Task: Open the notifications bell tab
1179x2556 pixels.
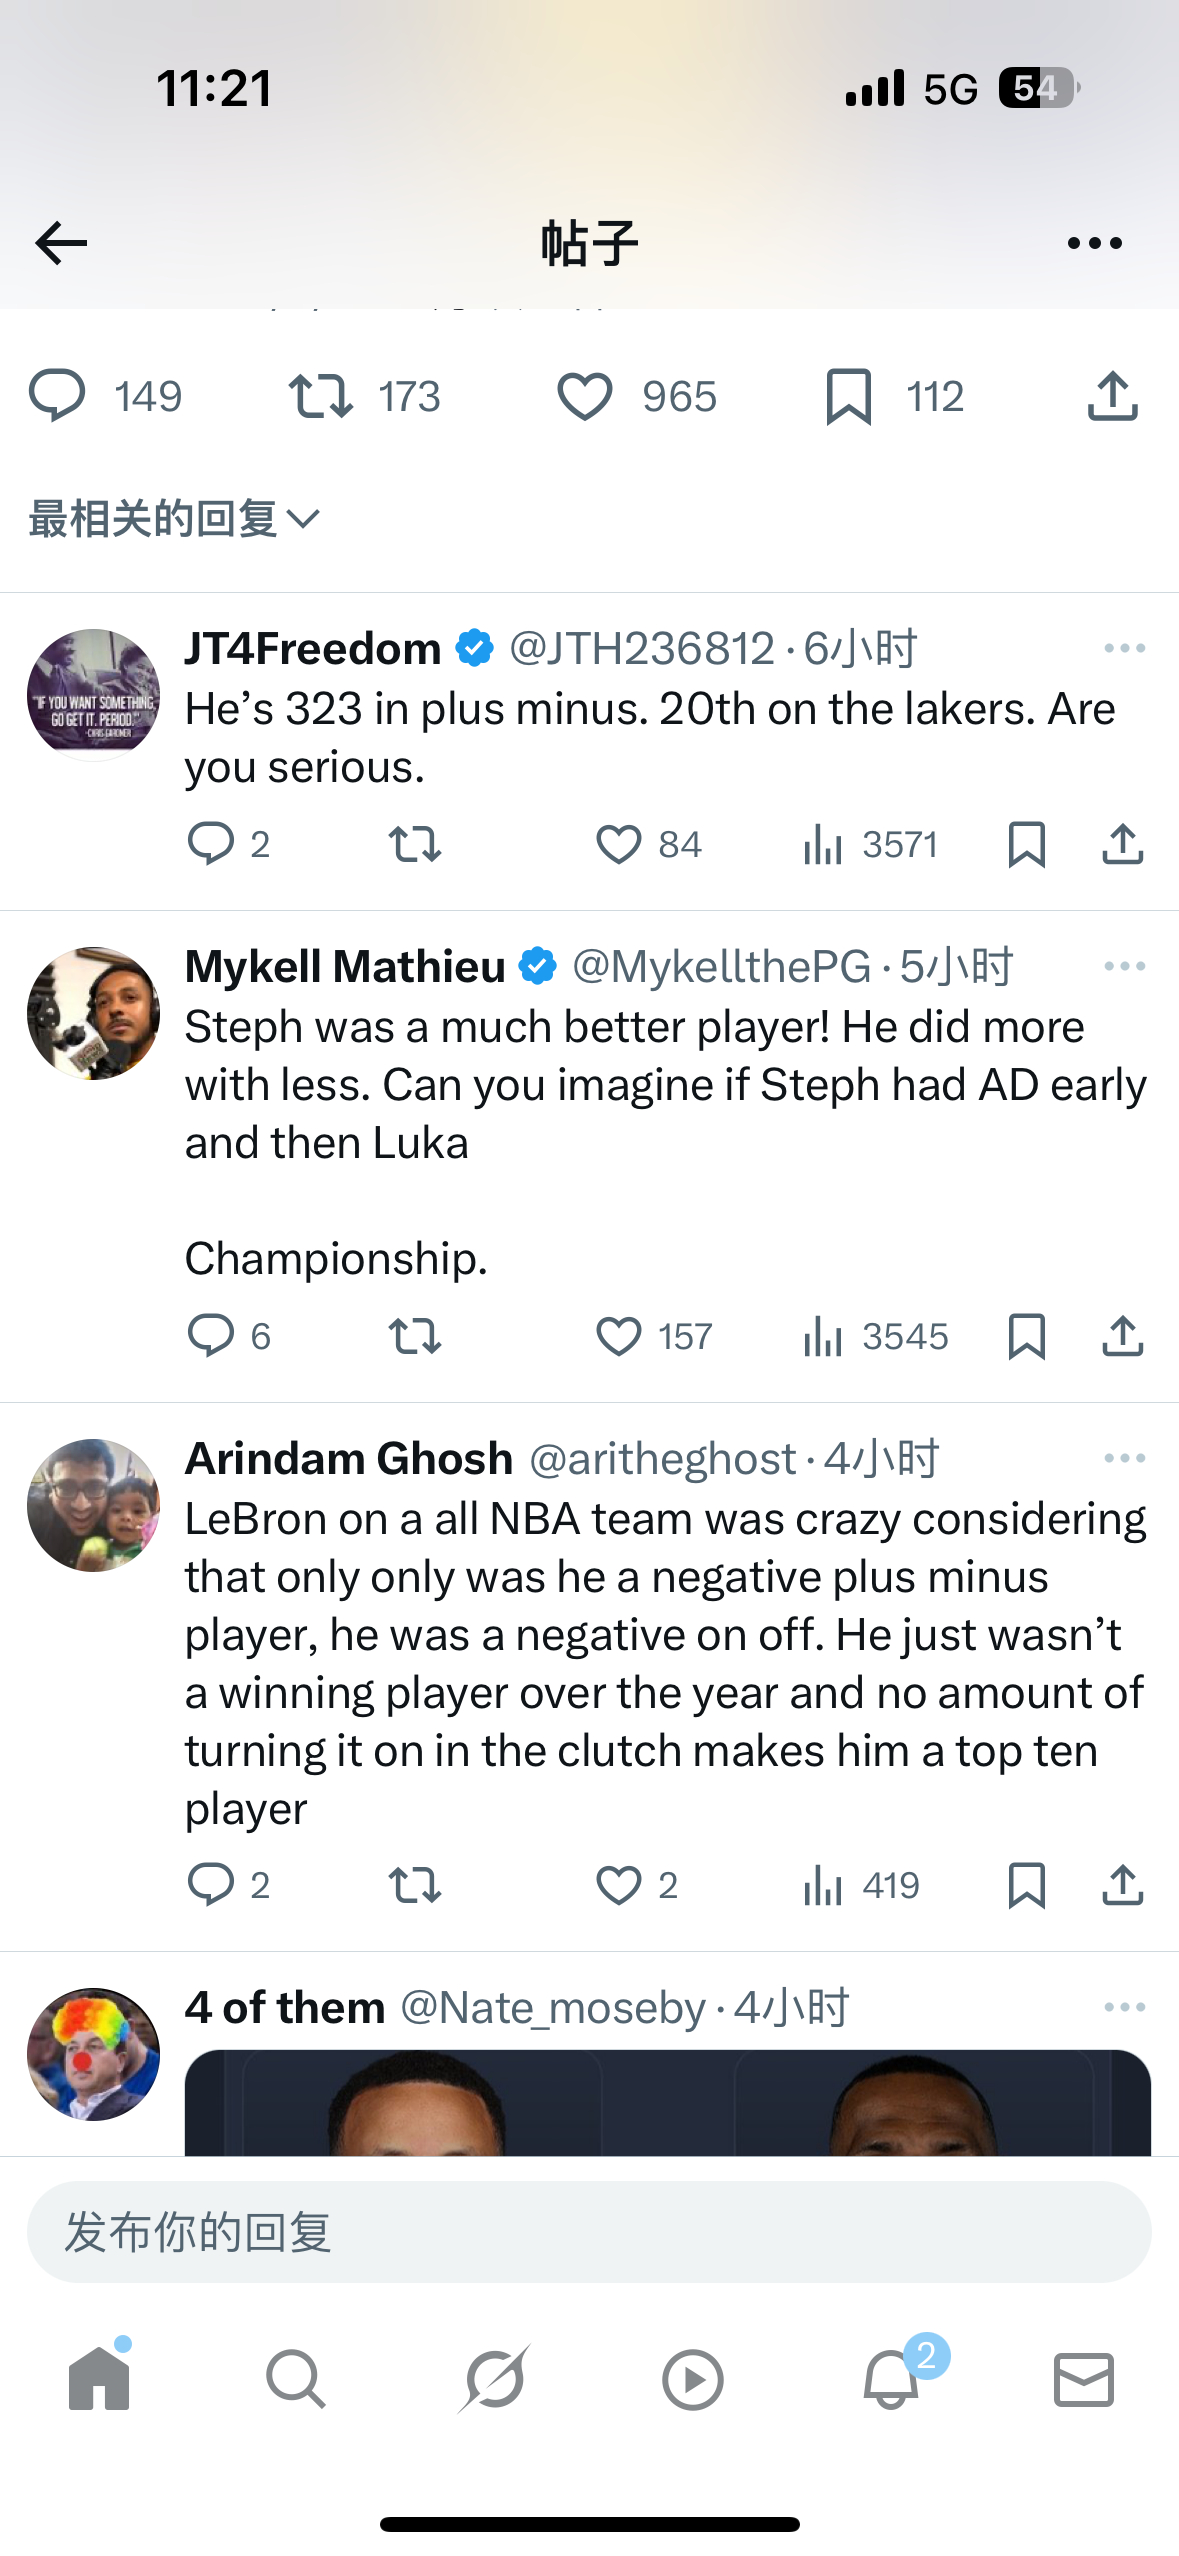Action: [891, 2379]
